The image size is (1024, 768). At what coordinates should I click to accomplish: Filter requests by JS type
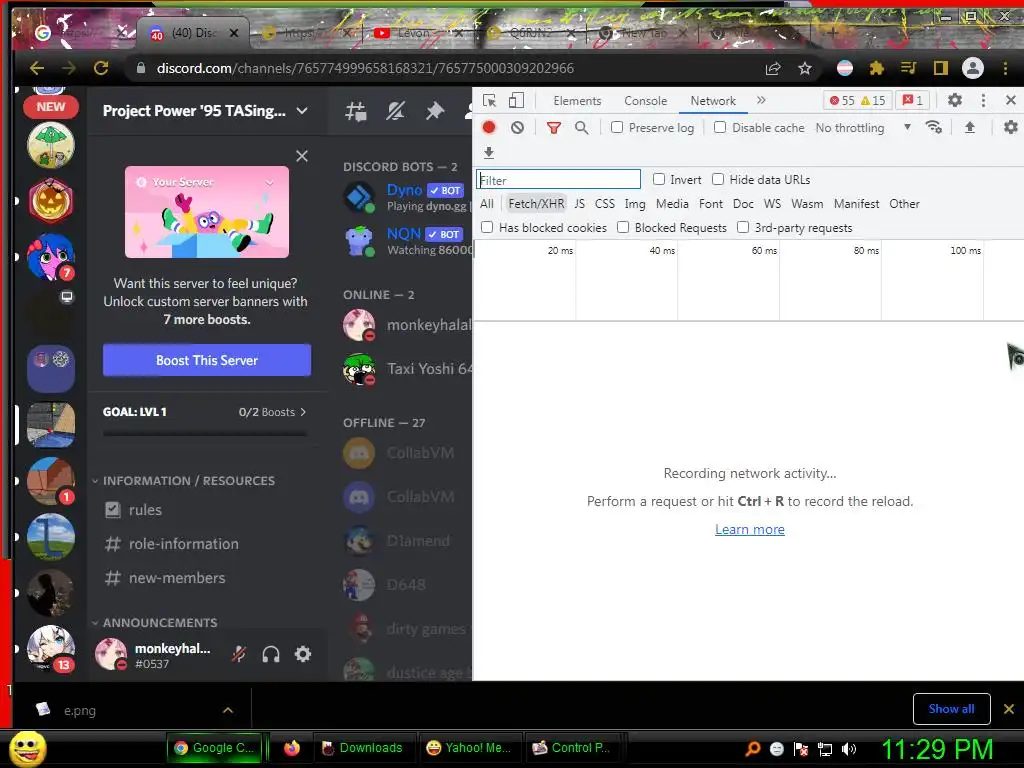click(x=579, y=204)
